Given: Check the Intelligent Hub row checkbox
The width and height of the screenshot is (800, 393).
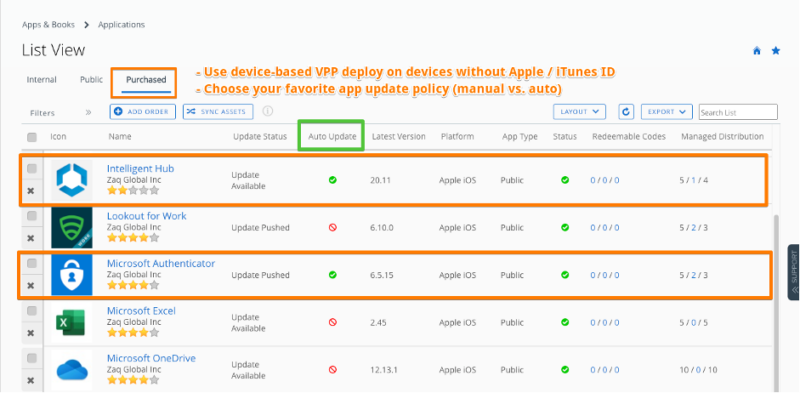Looking at the screenshot, I should (32, 168).
